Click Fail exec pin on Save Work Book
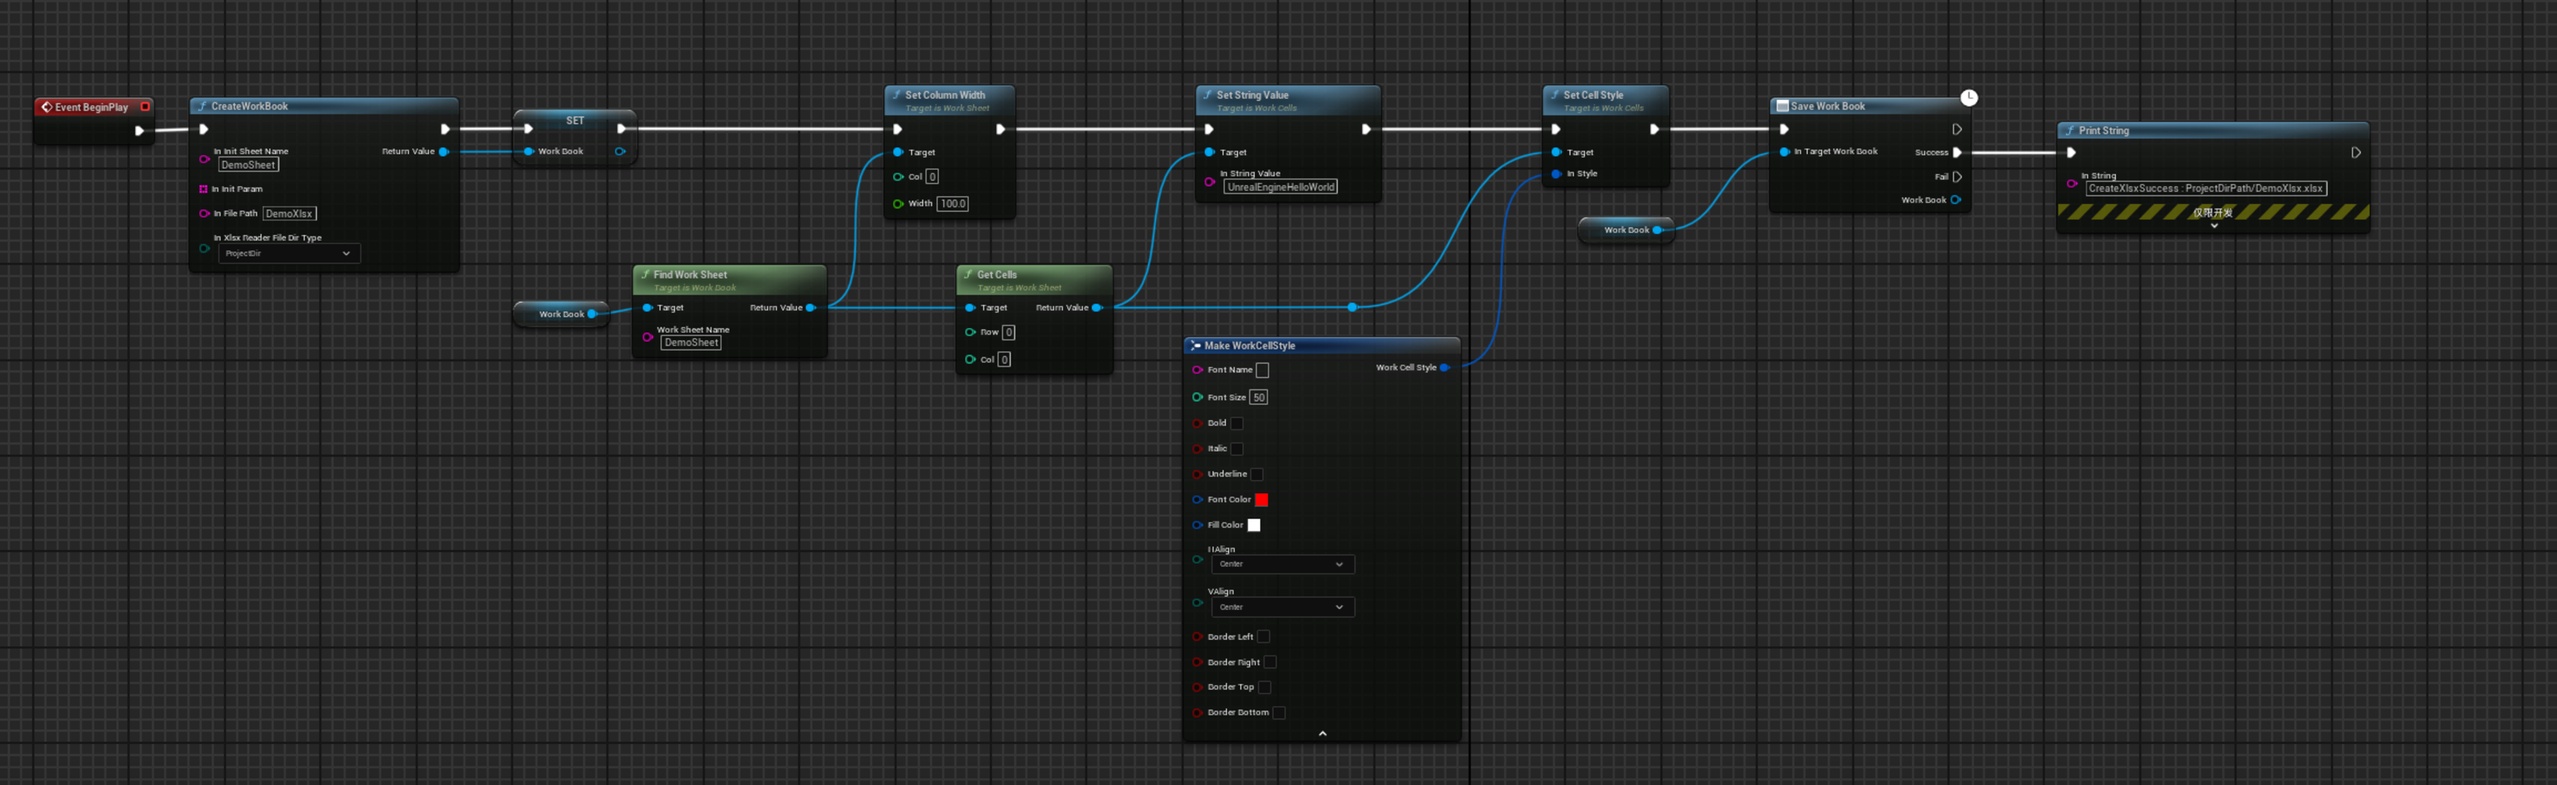Screen dimensions: 2557x785 coord(1957,176)
